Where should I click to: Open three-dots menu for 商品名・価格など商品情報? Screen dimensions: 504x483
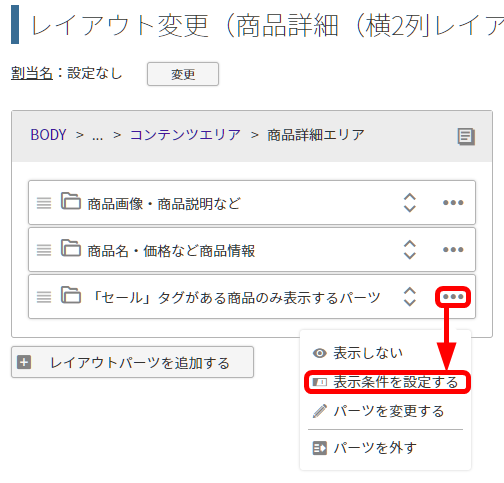pos(453,249)
